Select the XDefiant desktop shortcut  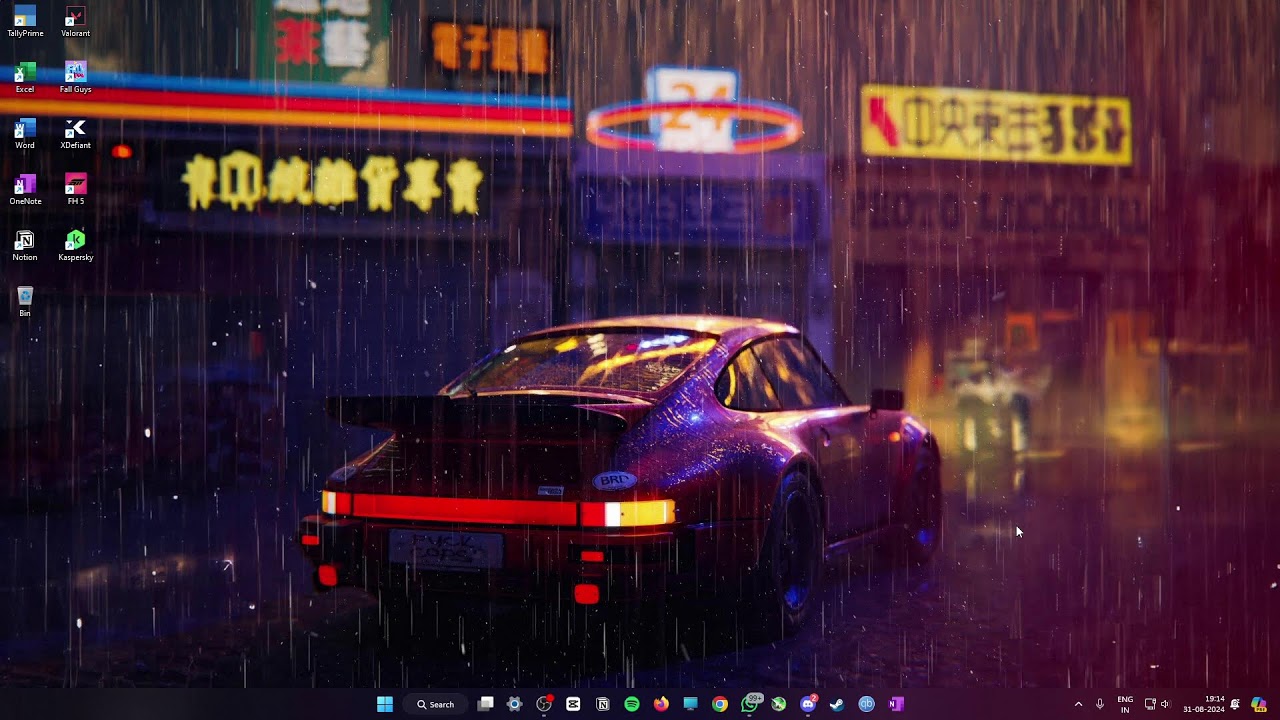(75, 134)
